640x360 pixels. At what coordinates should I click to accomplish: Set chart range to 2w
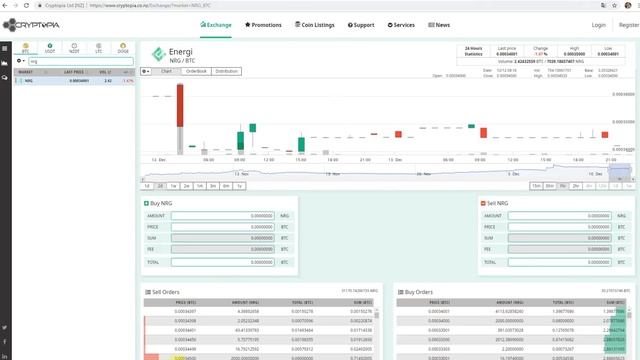pyautogui.click(x=187, y=186)
